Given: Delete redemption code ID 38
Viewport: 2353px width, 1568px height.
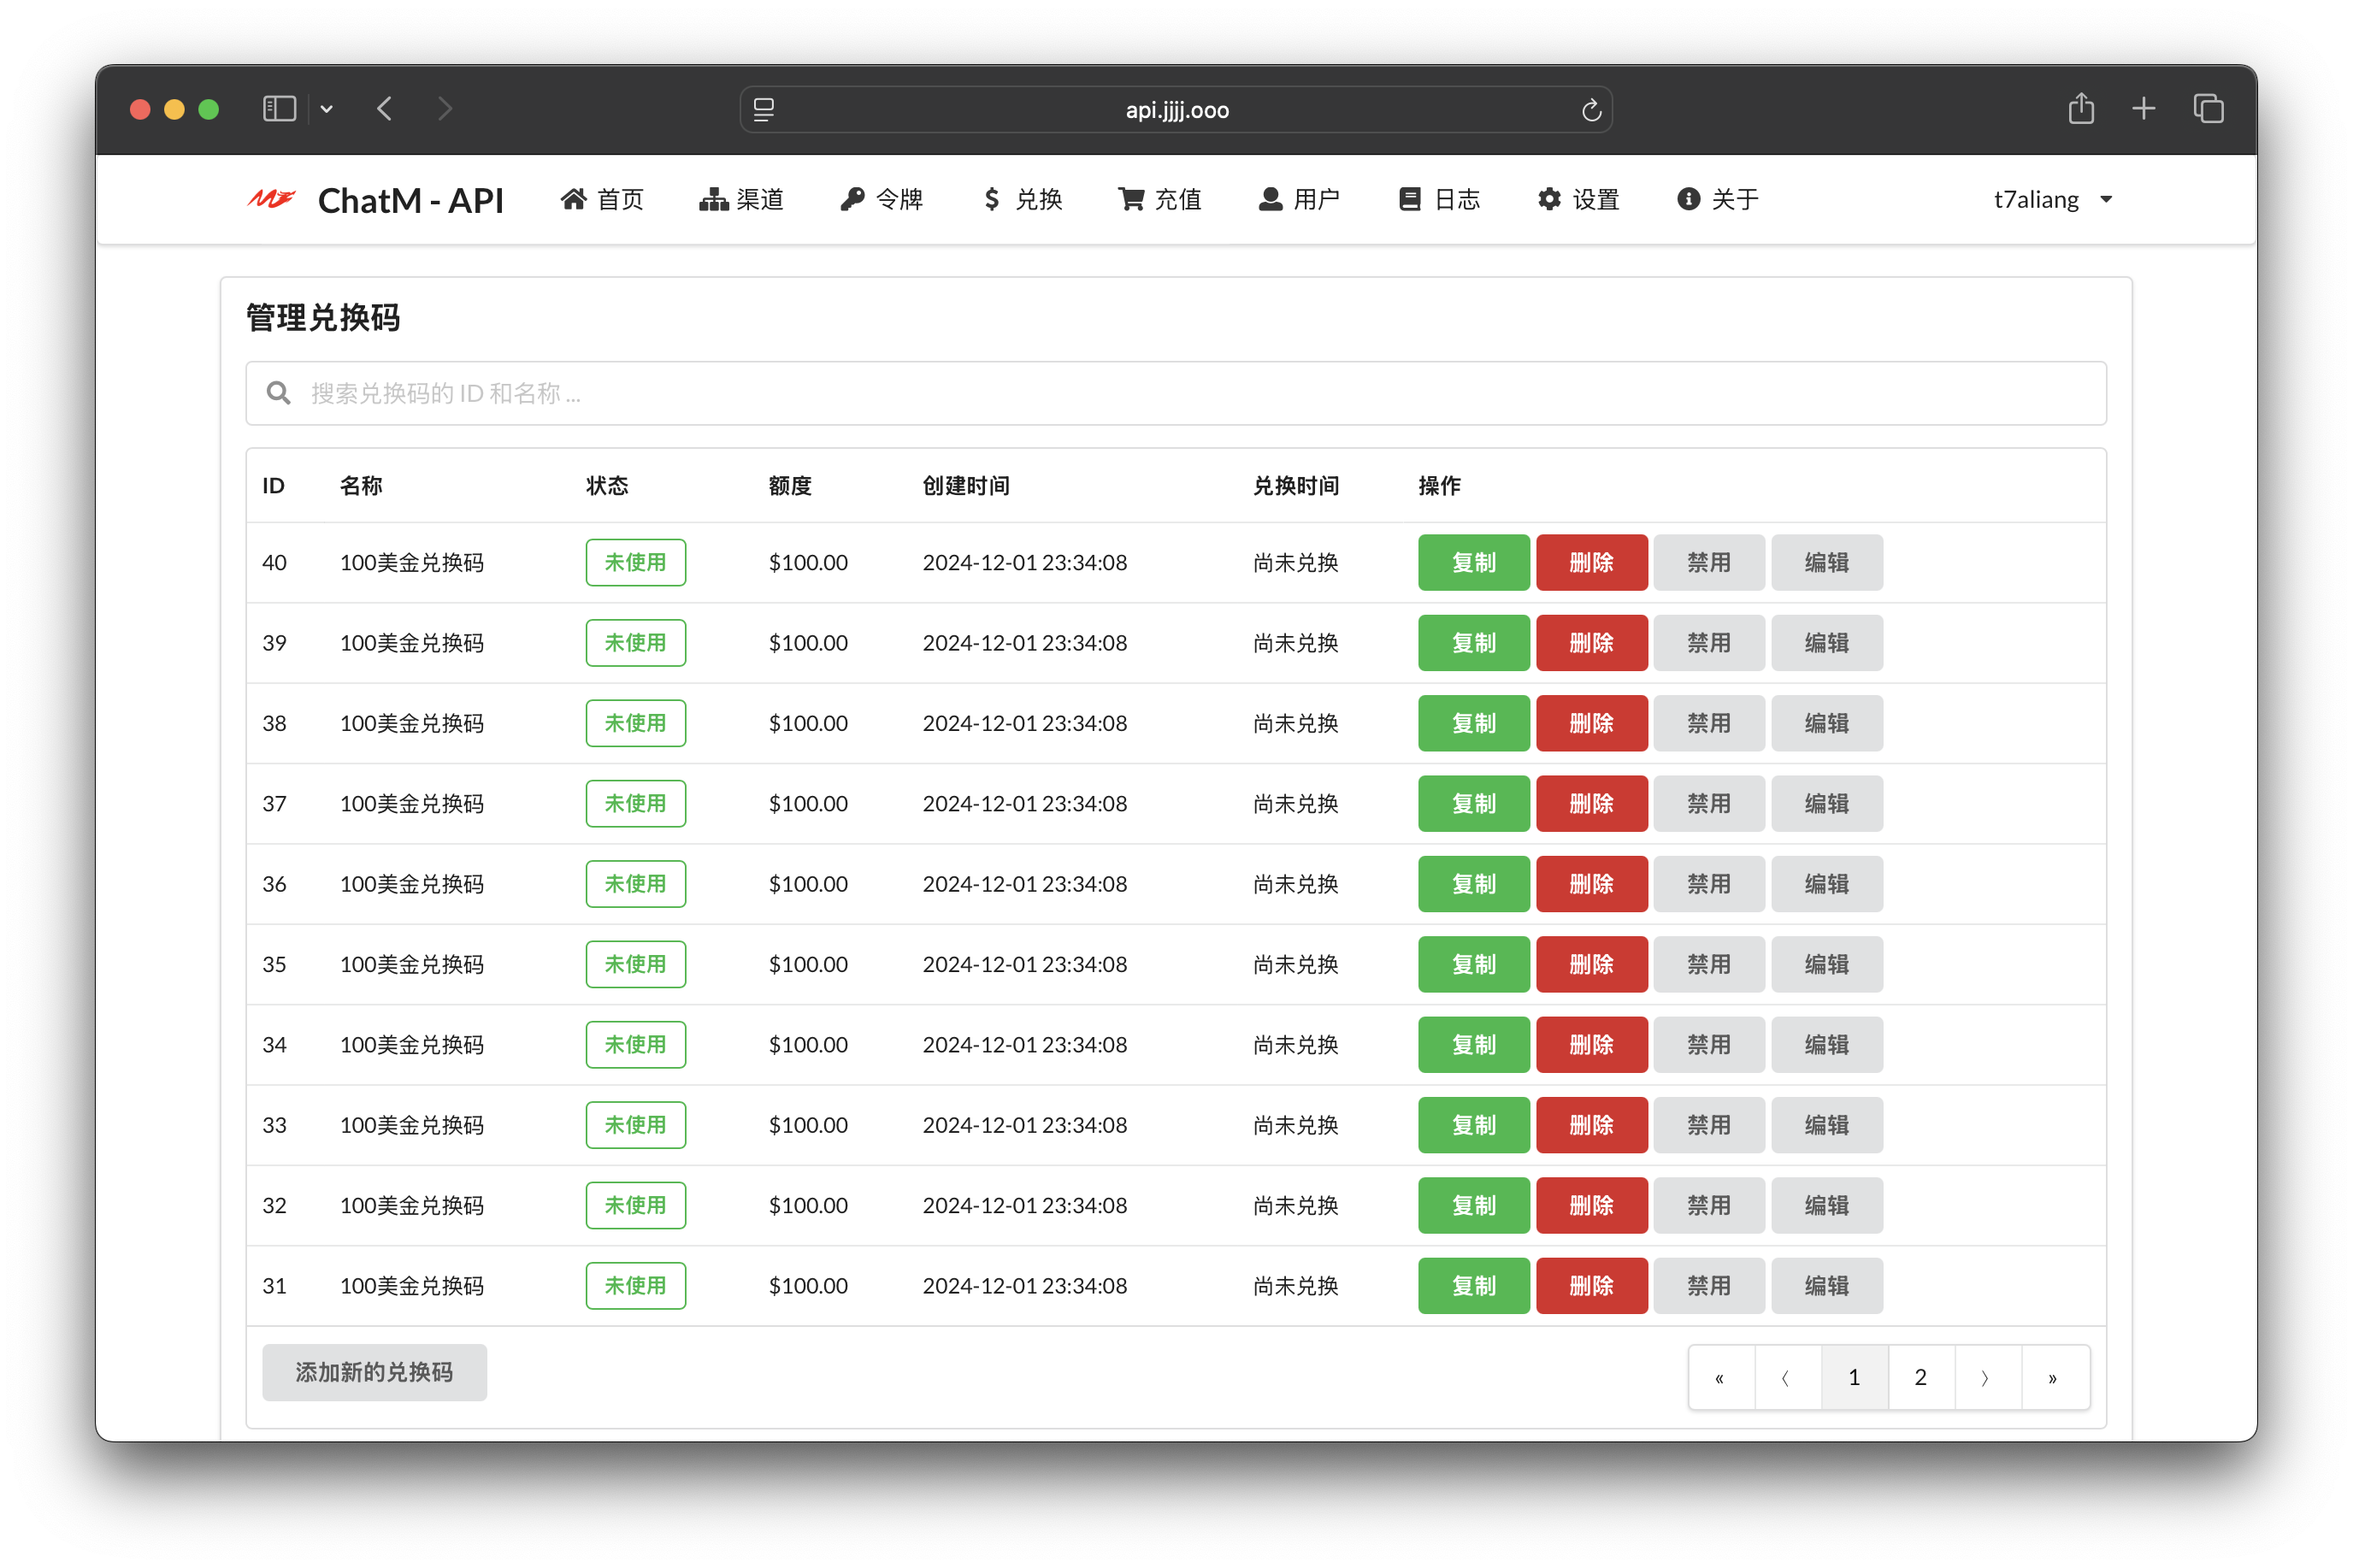Looking at the screenshot, I should pyautogui.click(x=1591, y=724).
